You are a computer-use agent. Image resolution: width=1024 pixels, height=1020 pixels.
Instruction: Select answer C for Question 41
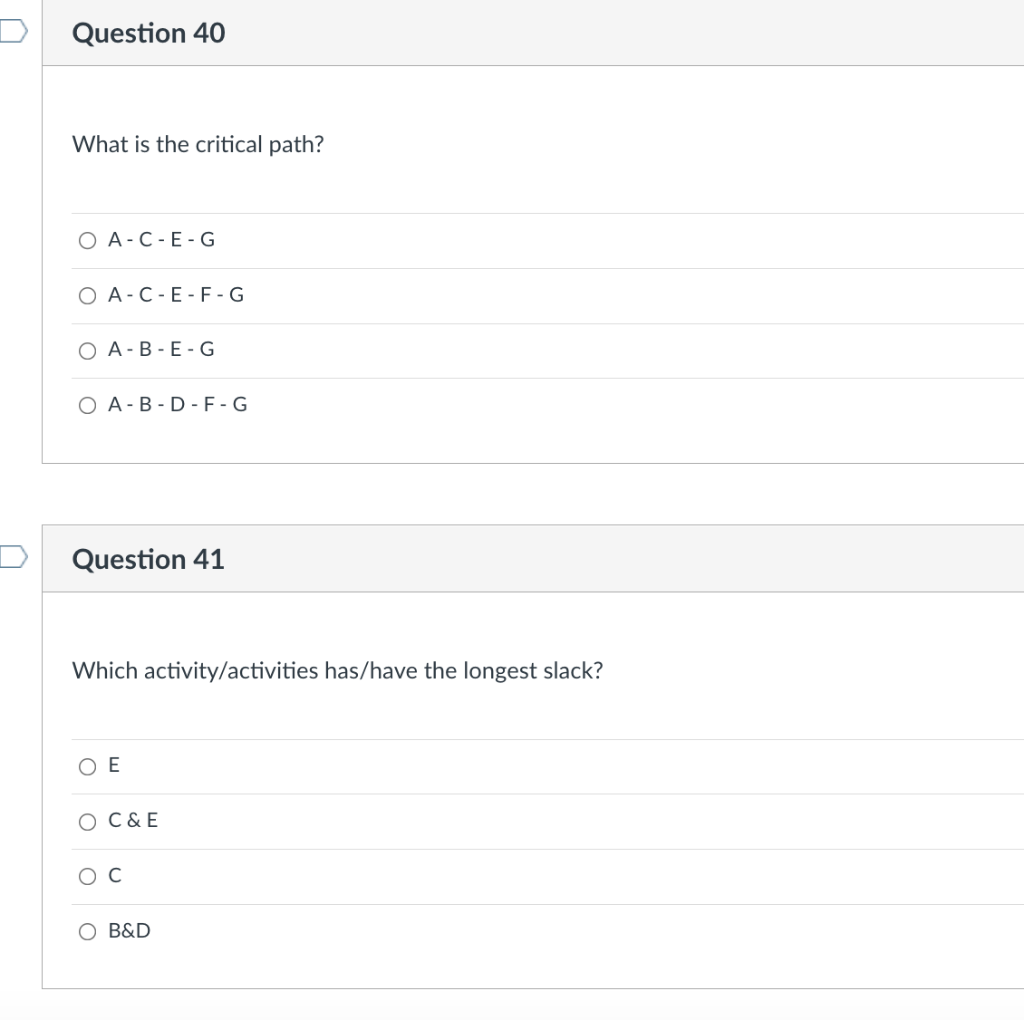coord(87,876)
